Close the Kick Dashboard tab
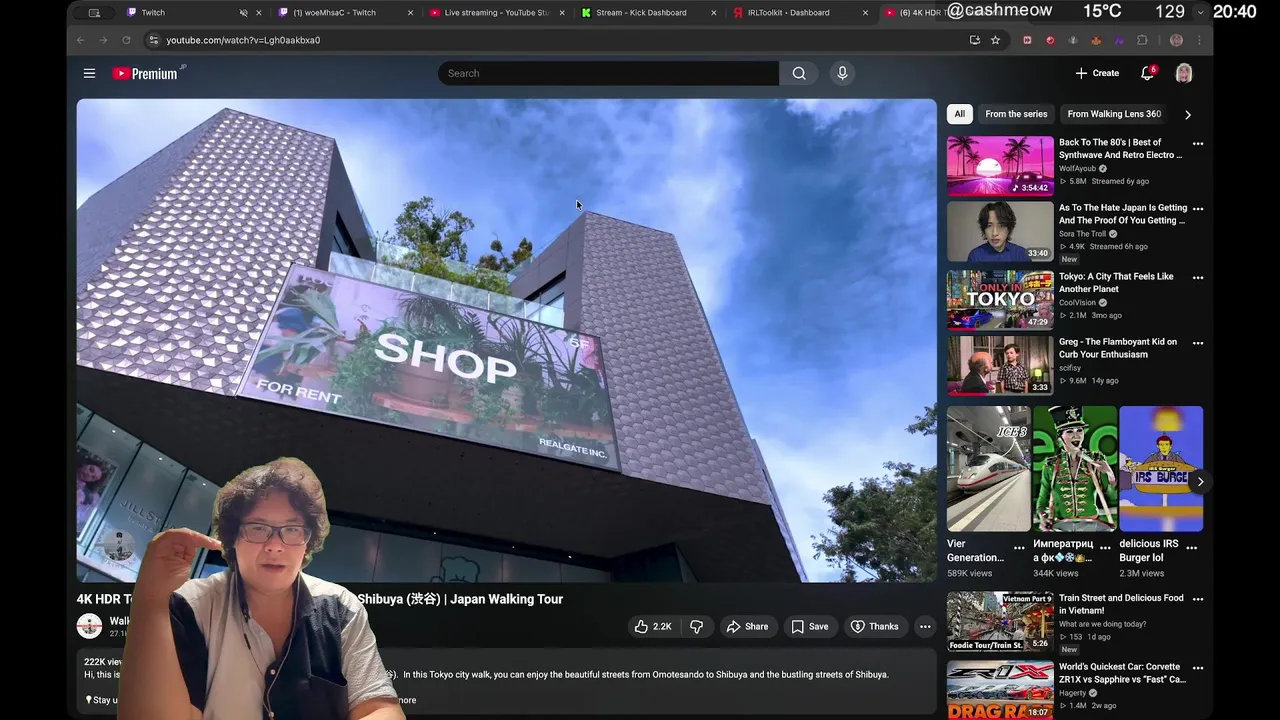The width and height of the screenshot is (1280, 720). click(714, 13)
